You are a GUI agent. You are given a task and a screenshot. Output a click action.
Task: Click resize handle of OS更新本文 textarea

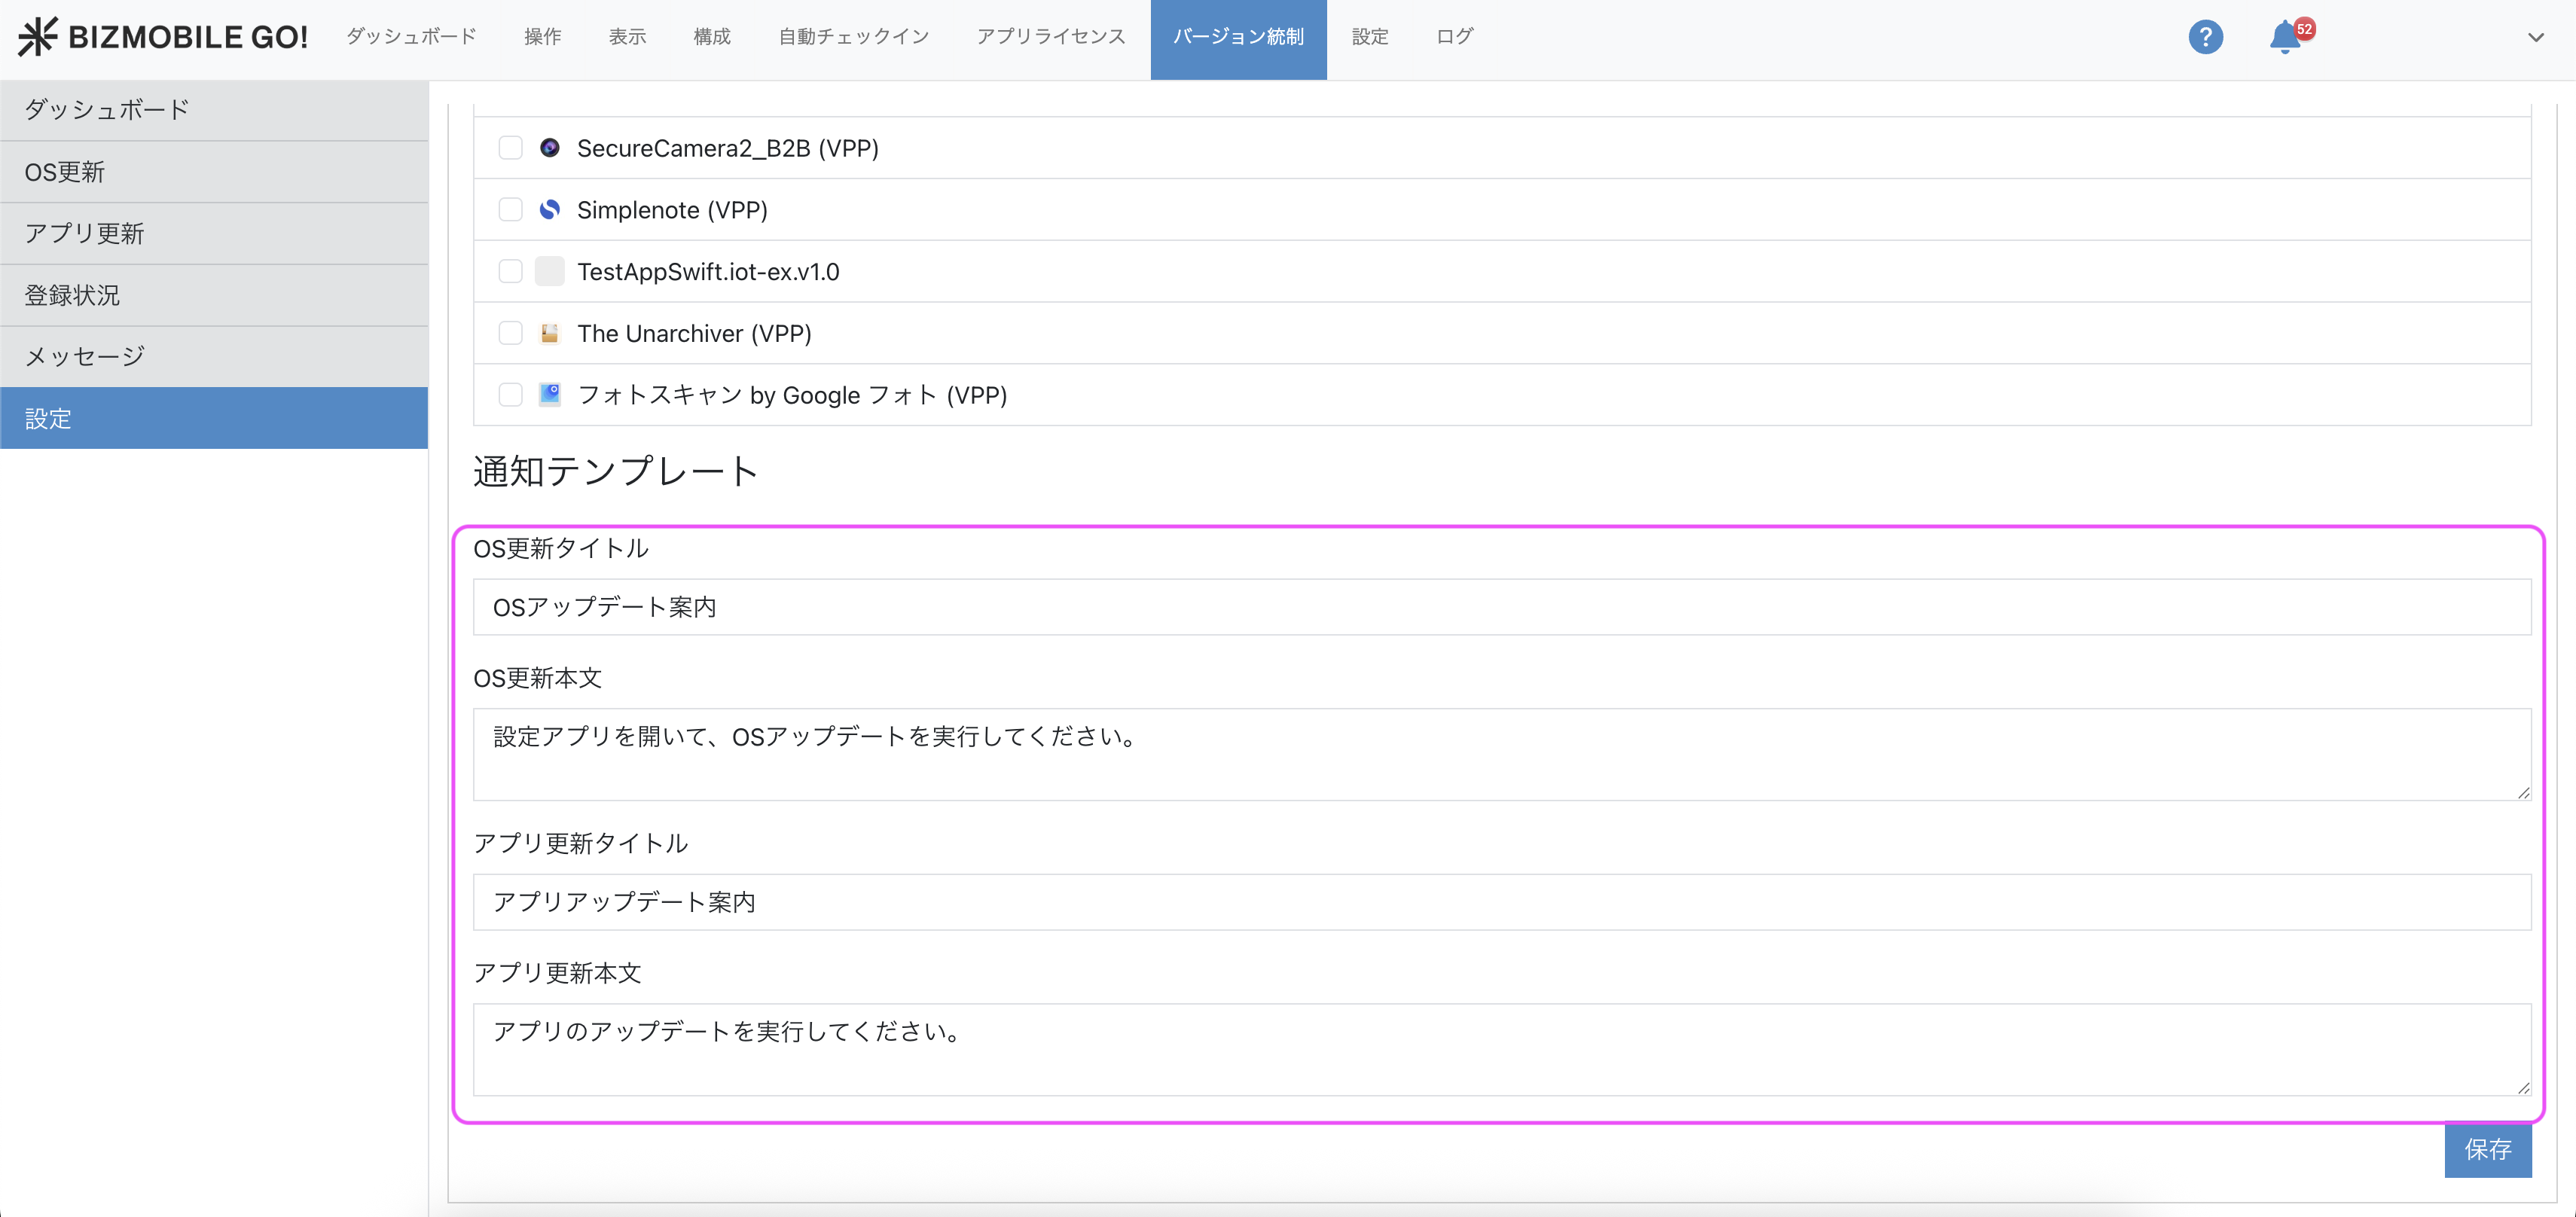[x=2523, y=792]
